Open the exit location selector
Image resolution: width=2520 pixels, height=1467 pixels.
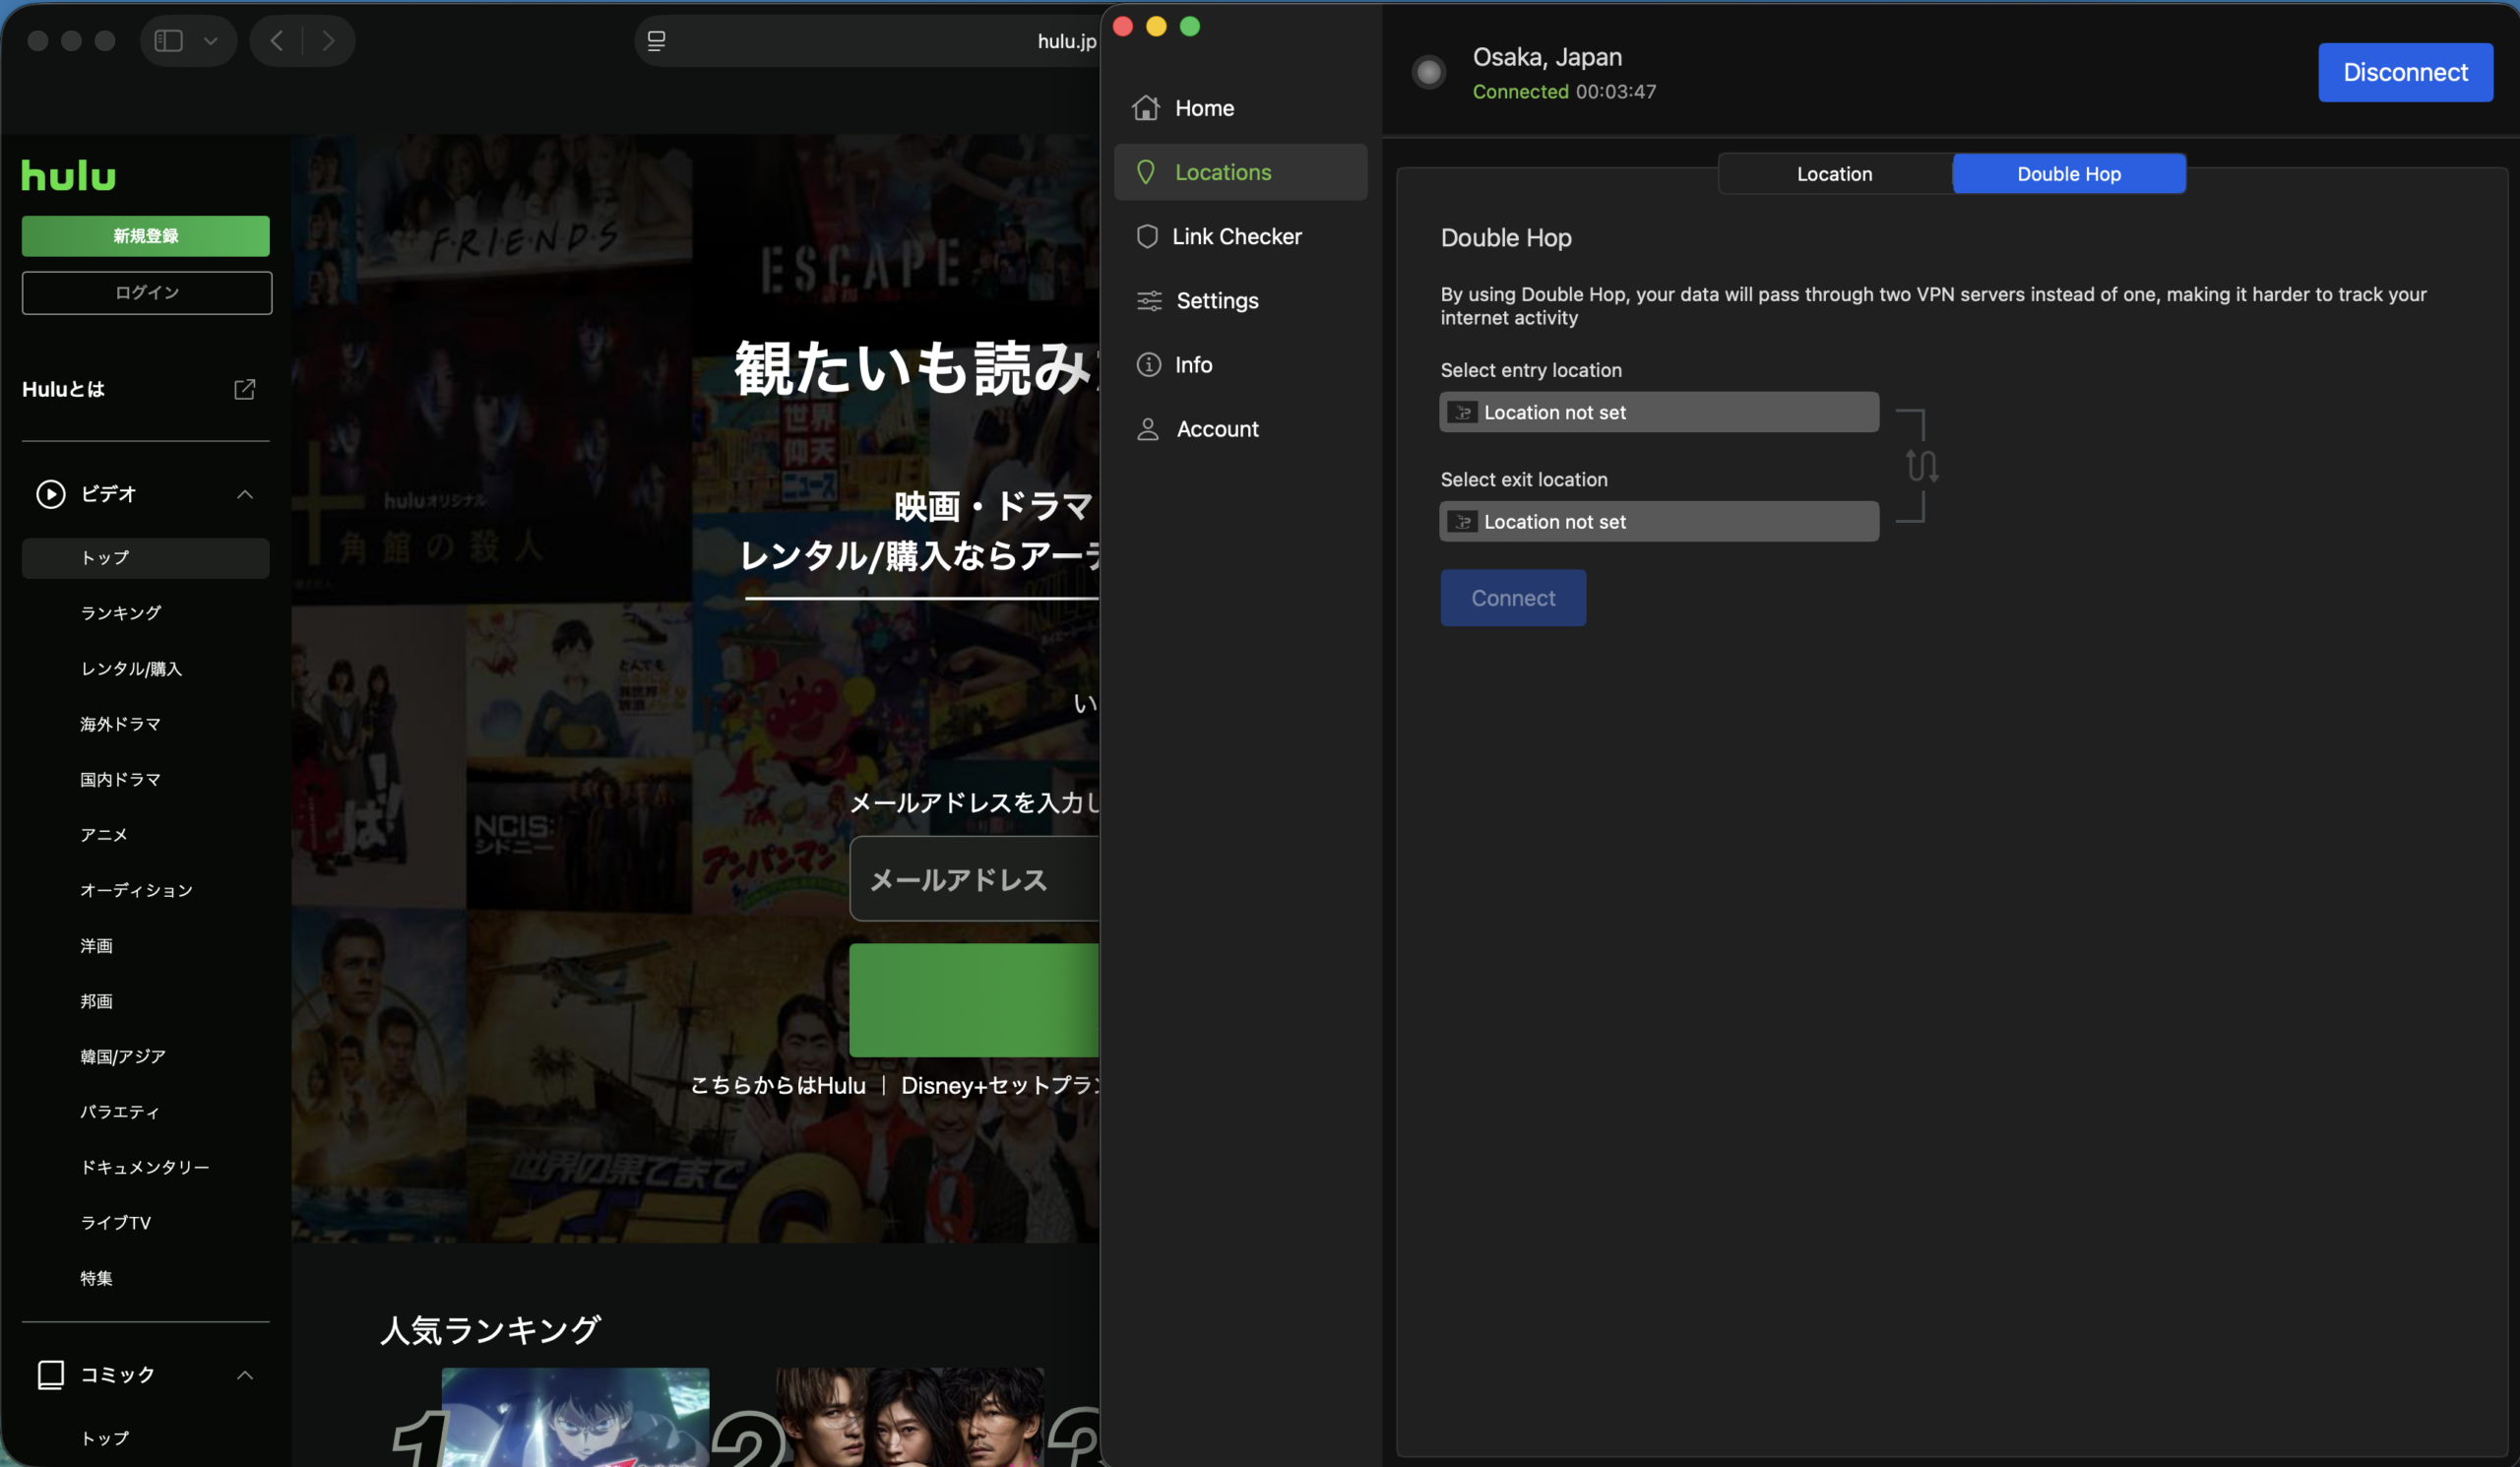pyautogui.click(x=1659, y=521)
